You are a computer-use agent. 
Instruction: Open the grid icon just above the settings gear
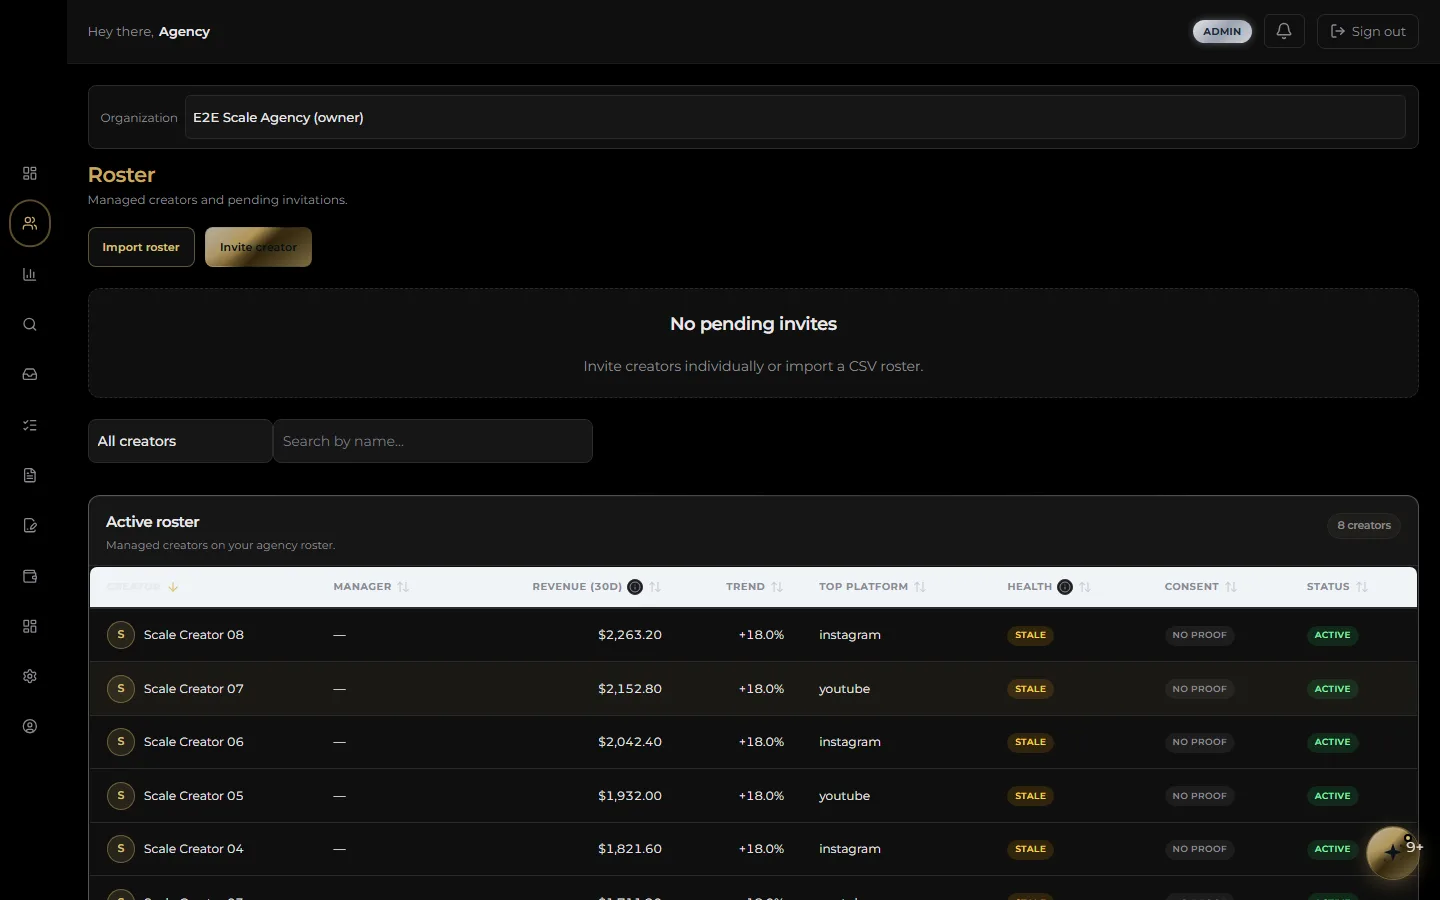coord(30,626)
